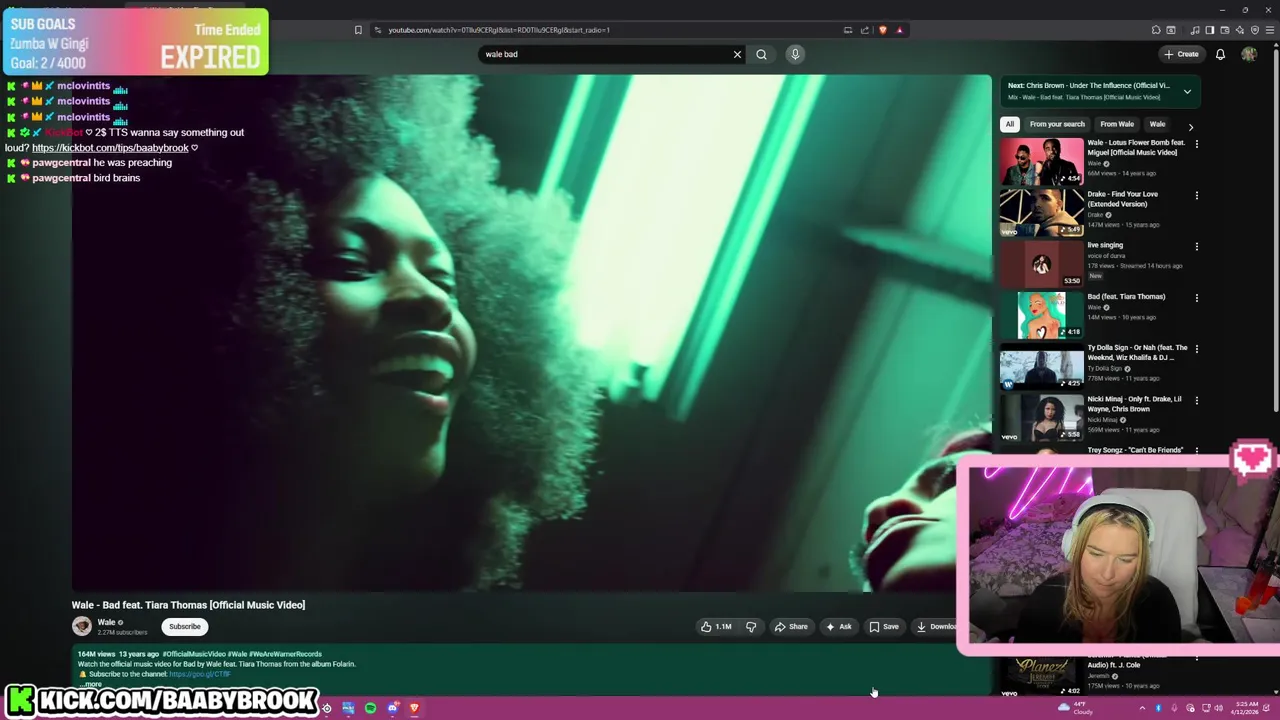
Task: Subscribe to the Wale channel
Action: pos(184,627)
